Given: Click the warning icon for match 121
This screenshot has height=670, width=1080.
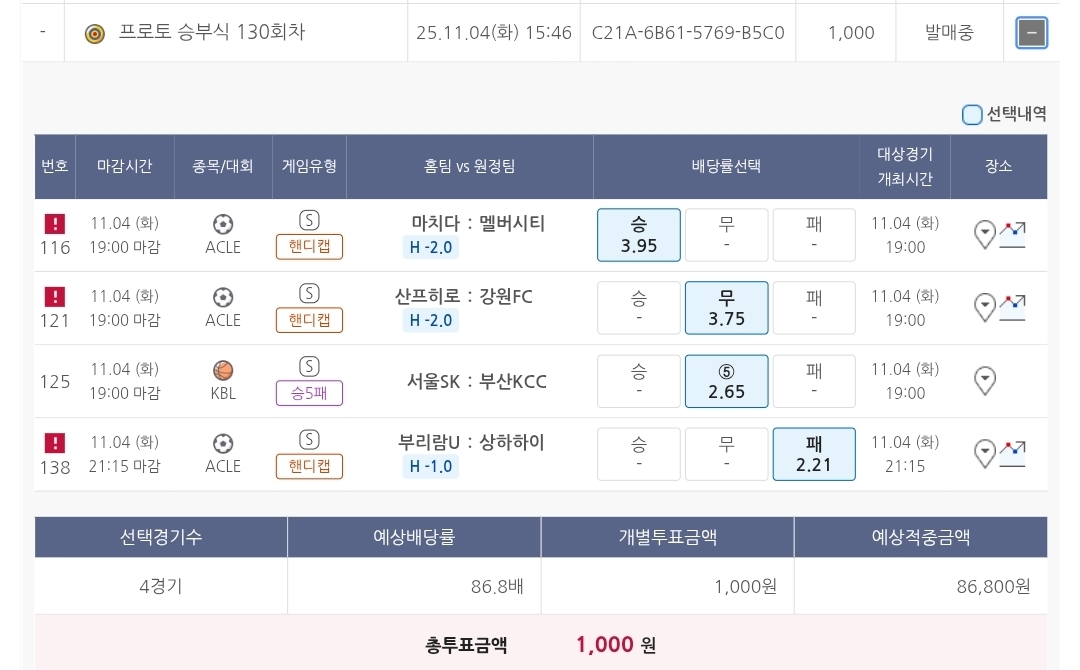Looking at the screenshot, I should [56, 297].
